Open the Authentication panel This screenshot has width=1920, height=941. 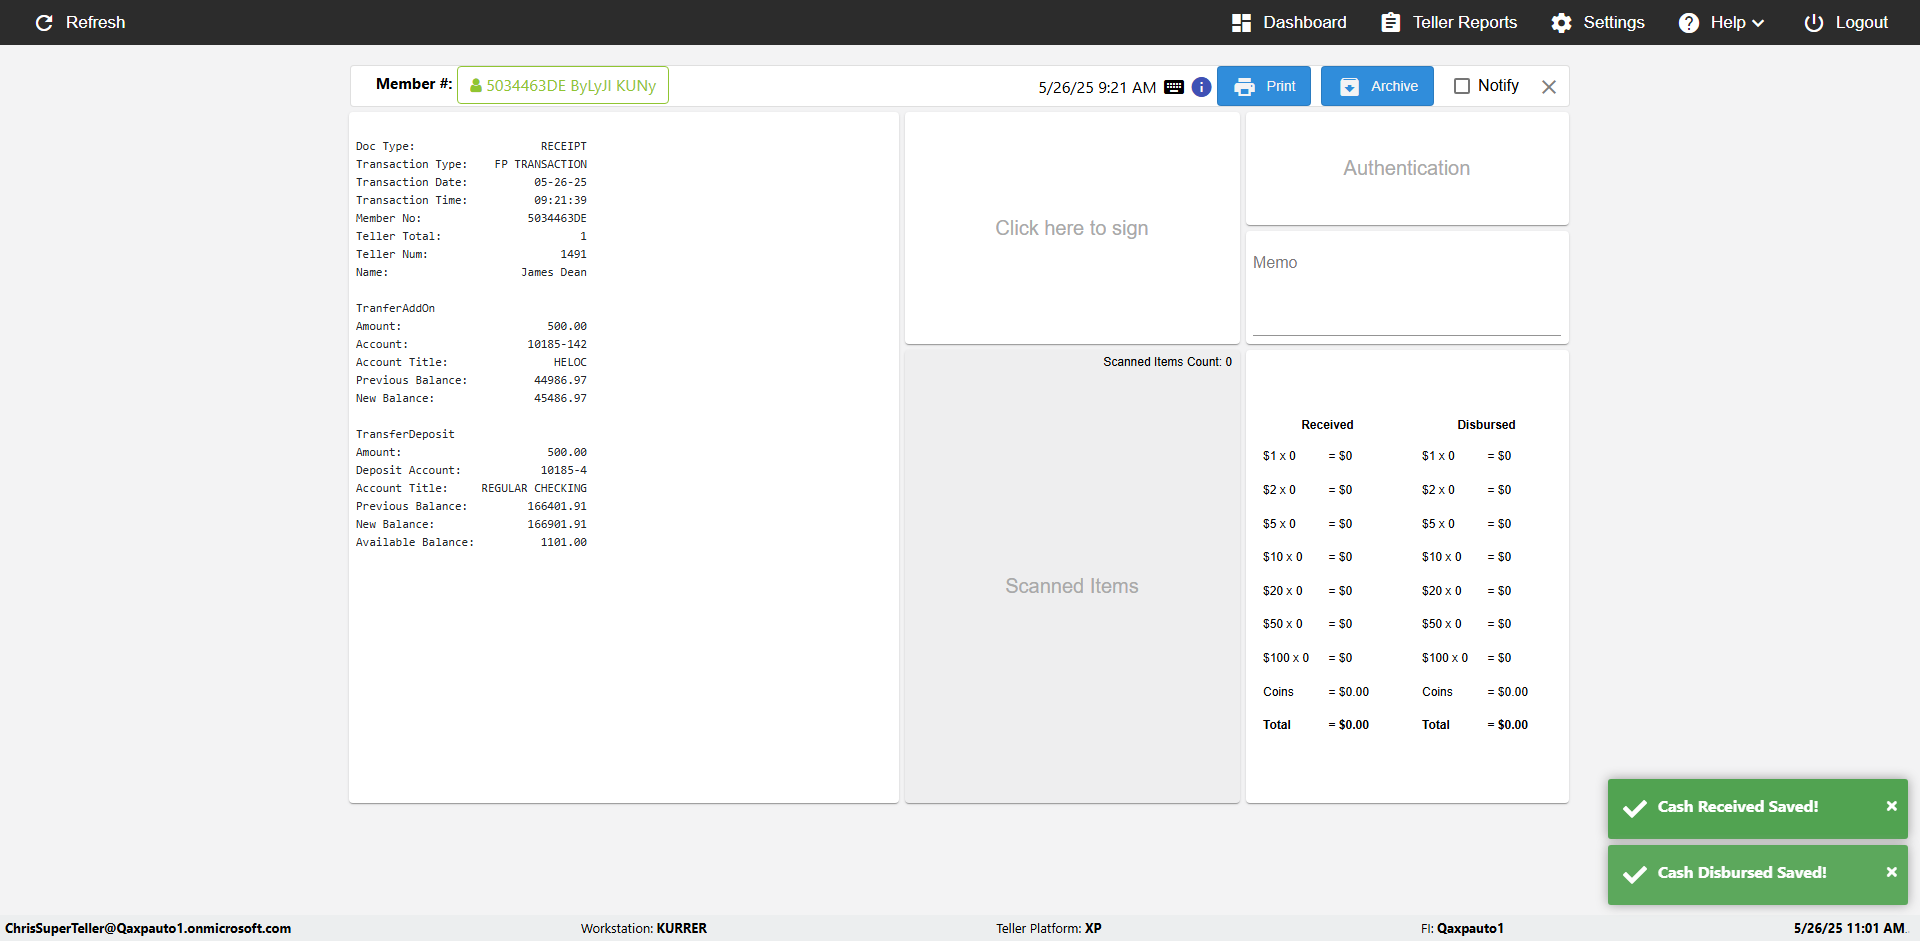click(x=1407, y=168)
